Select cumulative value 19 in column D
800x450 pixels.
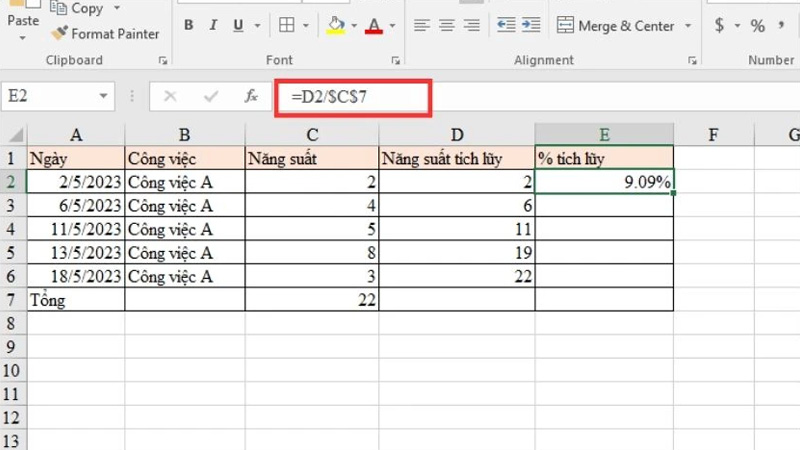point(457,253)
